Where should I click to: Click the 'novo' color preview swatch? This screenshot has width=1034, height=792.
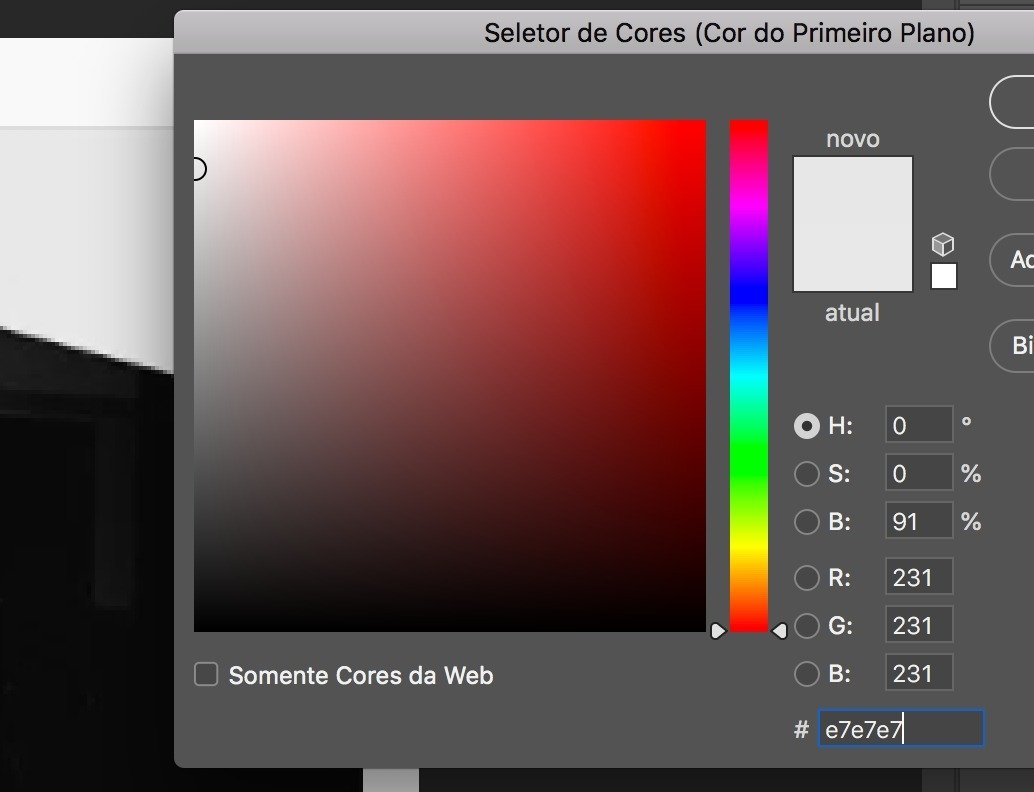[x=852, y=190]
